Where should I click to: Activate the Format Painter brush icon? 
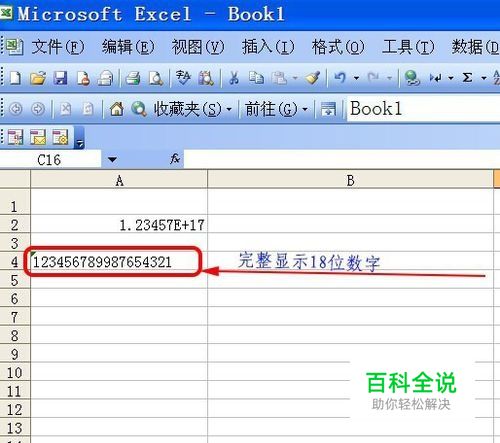[313, 78]
